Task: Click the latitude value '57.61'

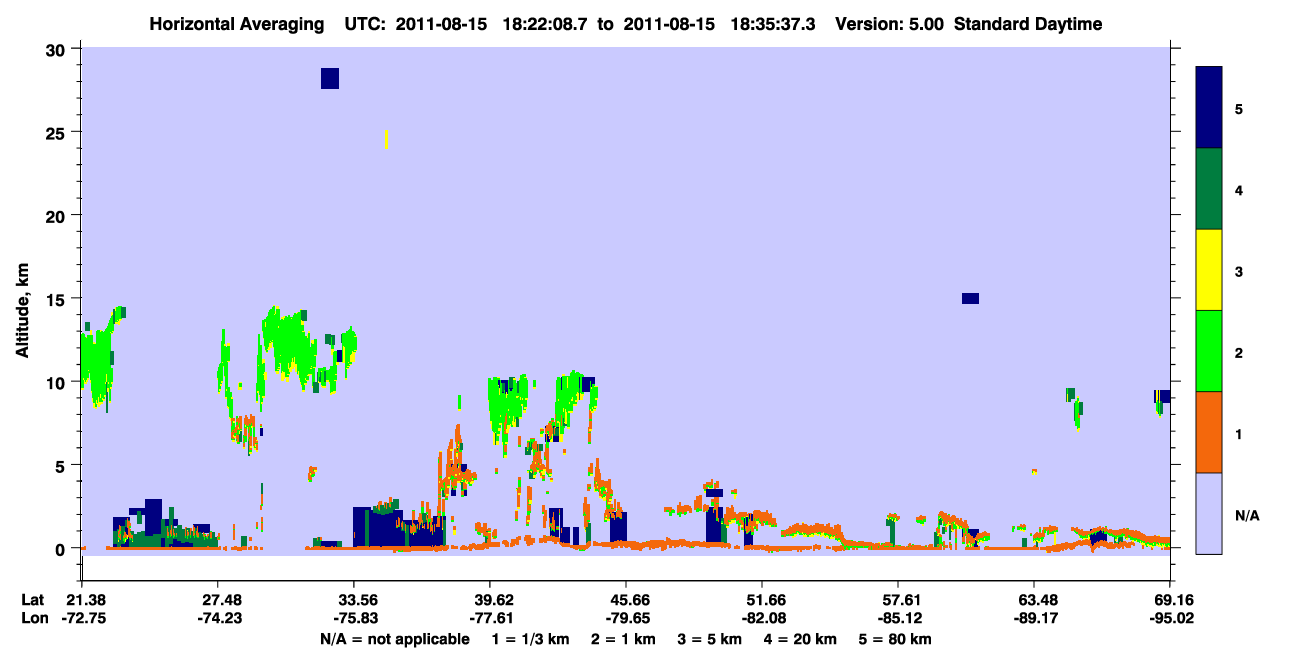Action: pos(898,600)
